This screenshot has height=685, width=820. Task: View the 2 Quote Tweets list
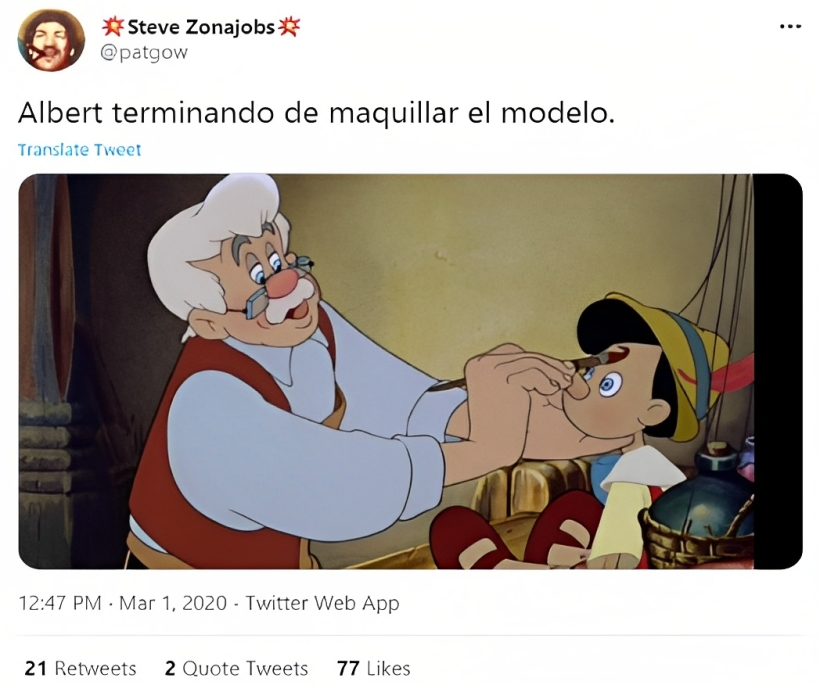[236, 668]
